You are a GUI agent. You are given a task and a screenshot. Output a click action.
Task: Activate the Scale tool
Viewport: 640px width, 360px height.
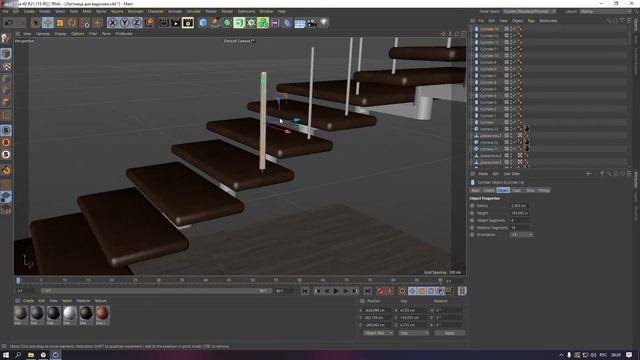[x=60, y=23]
